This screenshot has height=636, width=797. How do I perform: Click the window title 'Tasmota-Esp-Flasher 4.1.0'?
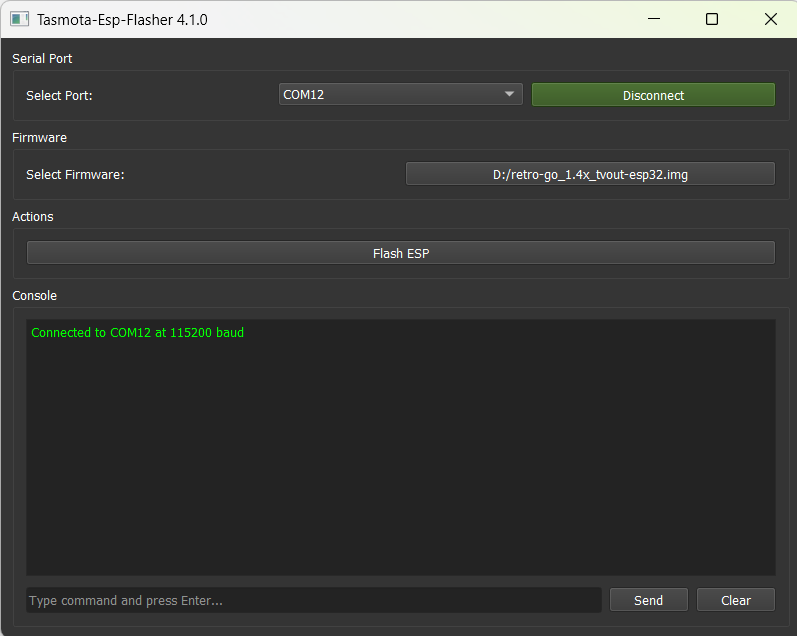coord(122,20)
